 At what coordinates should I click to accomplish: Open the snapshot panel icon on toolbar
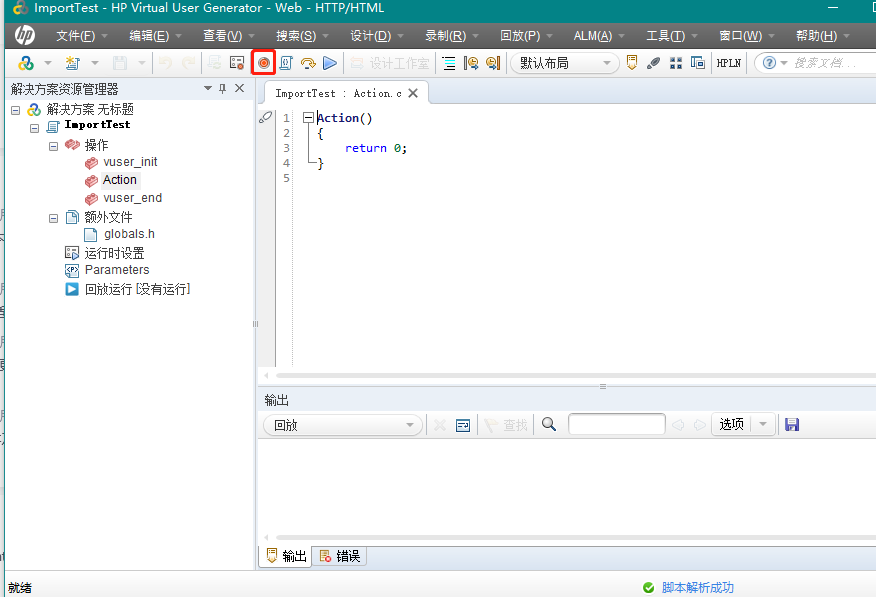698,62
